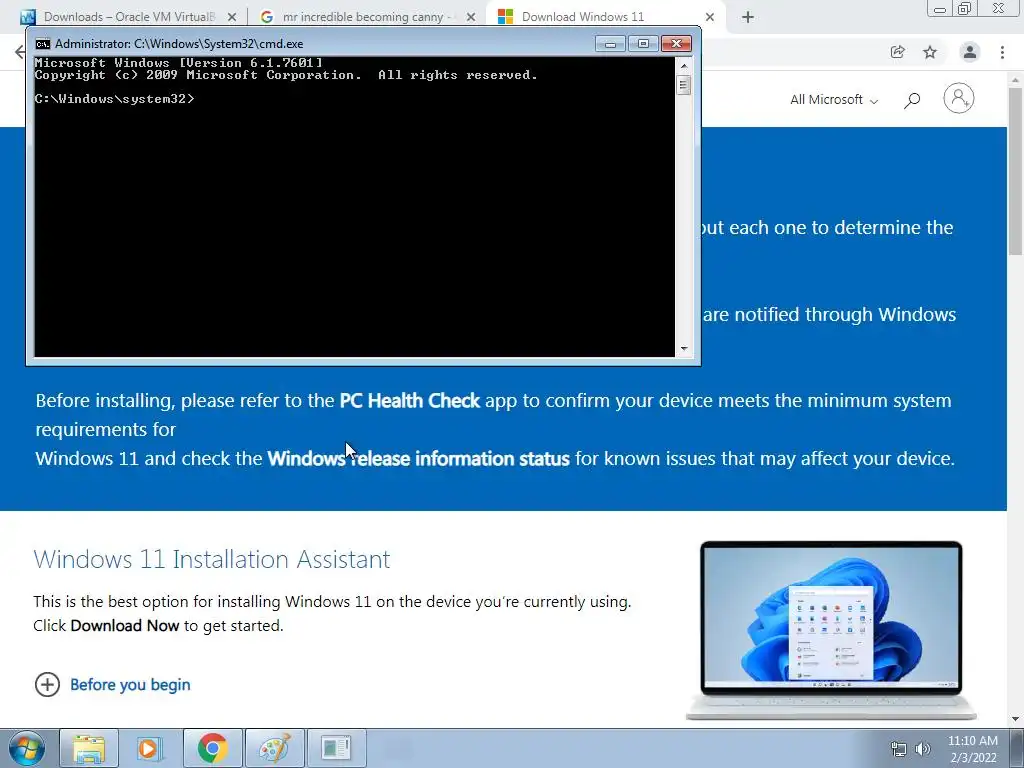The image size is (1024, 768).
Task: Open Chrome's three-dot menu
Action: (1002, 52)
